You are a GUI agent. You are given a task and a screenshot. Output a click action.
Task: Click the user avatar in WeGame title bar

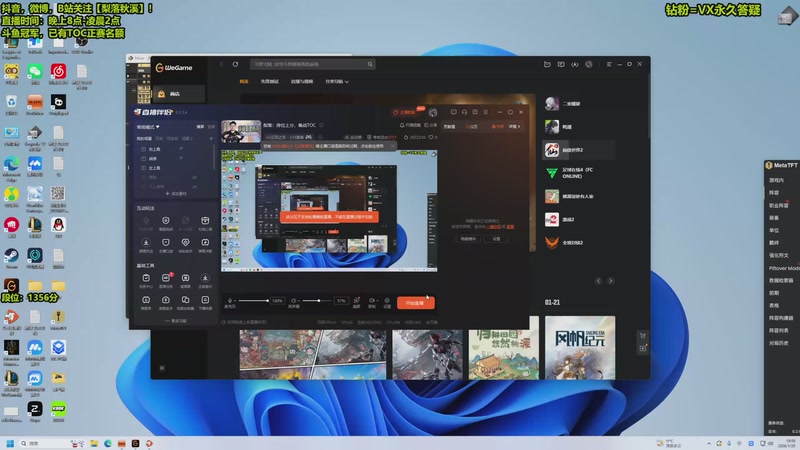588,64
